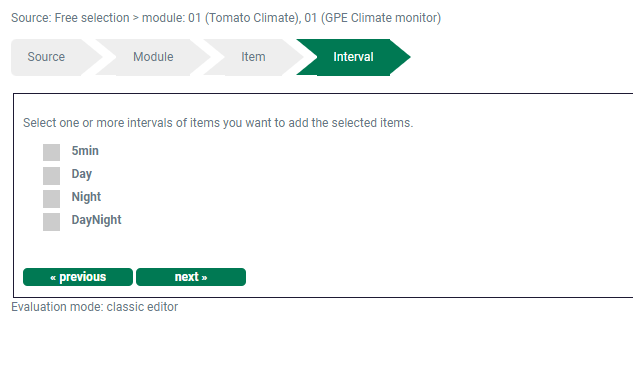This screenshot has width=633, height=385.
Task: Click the Tomato Climate module name in path
Action: coord(252,18)
